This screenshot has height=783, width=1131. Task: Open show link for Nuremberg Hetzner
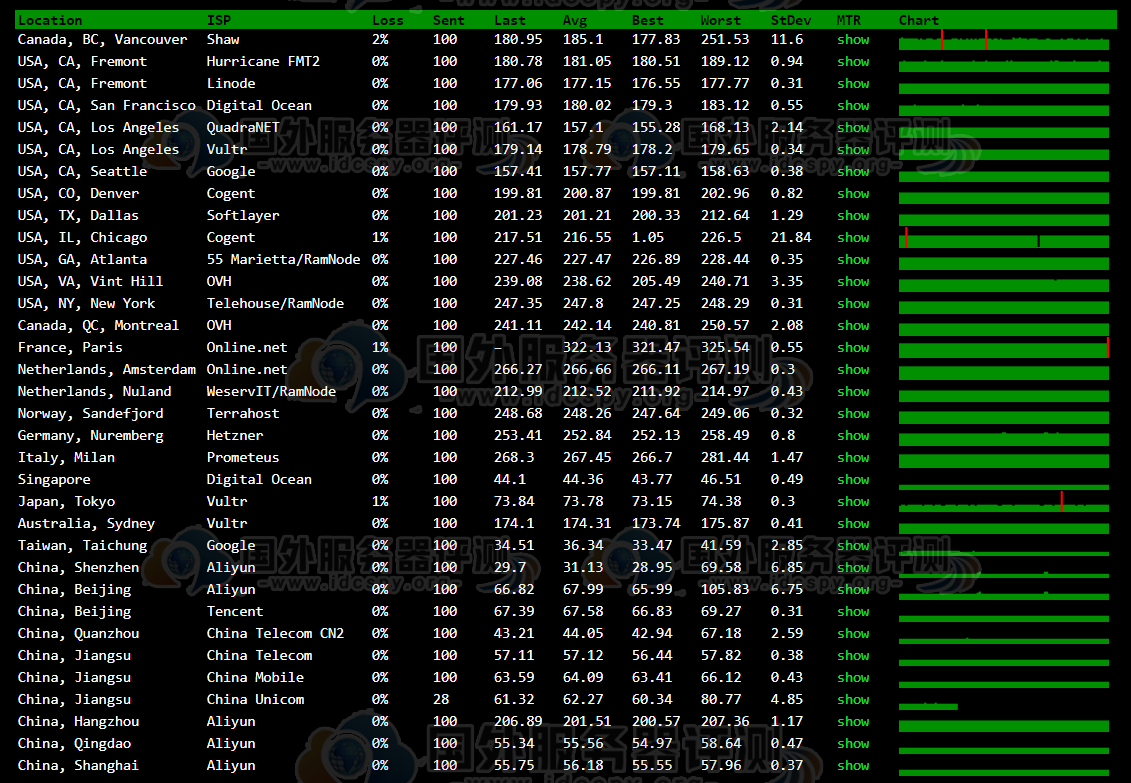853,435
